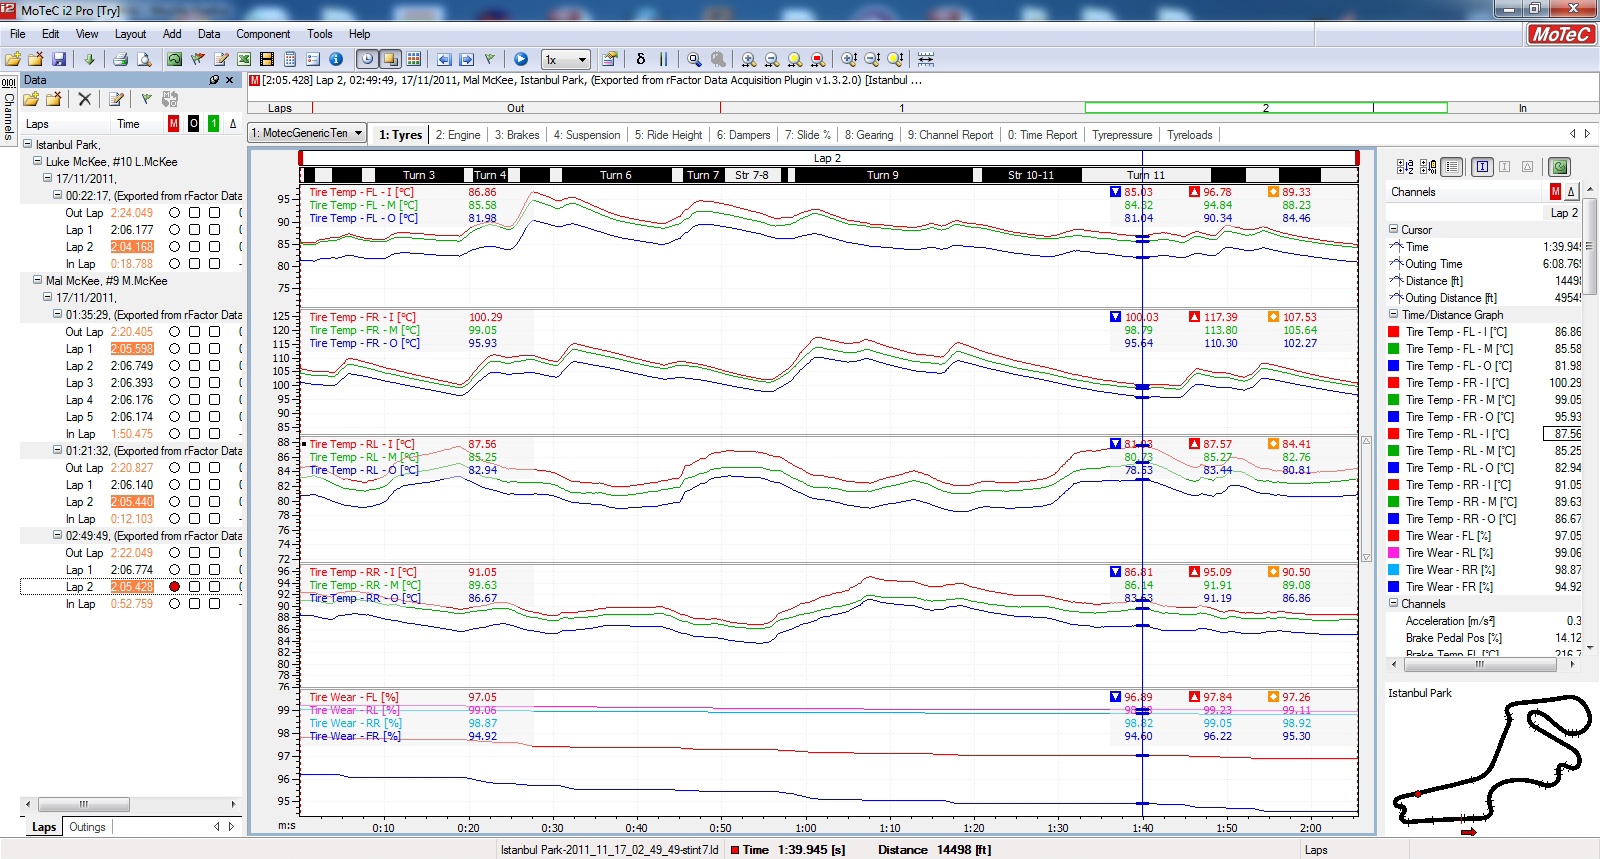Click the Print icon

(120, 59)
